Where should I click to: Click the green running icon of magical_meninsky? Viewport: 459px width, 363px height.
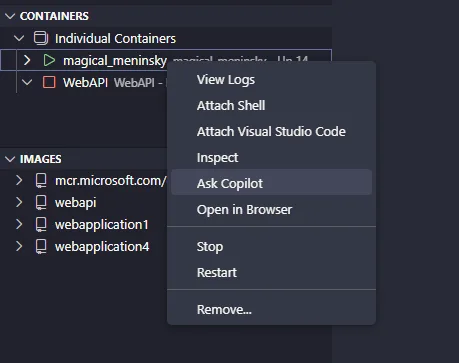point(49,60)
